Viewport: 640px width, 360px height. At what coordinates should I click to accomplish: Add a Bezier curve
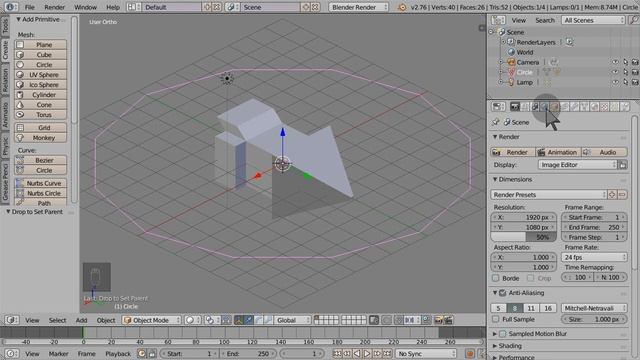click(x=40, y=160)
